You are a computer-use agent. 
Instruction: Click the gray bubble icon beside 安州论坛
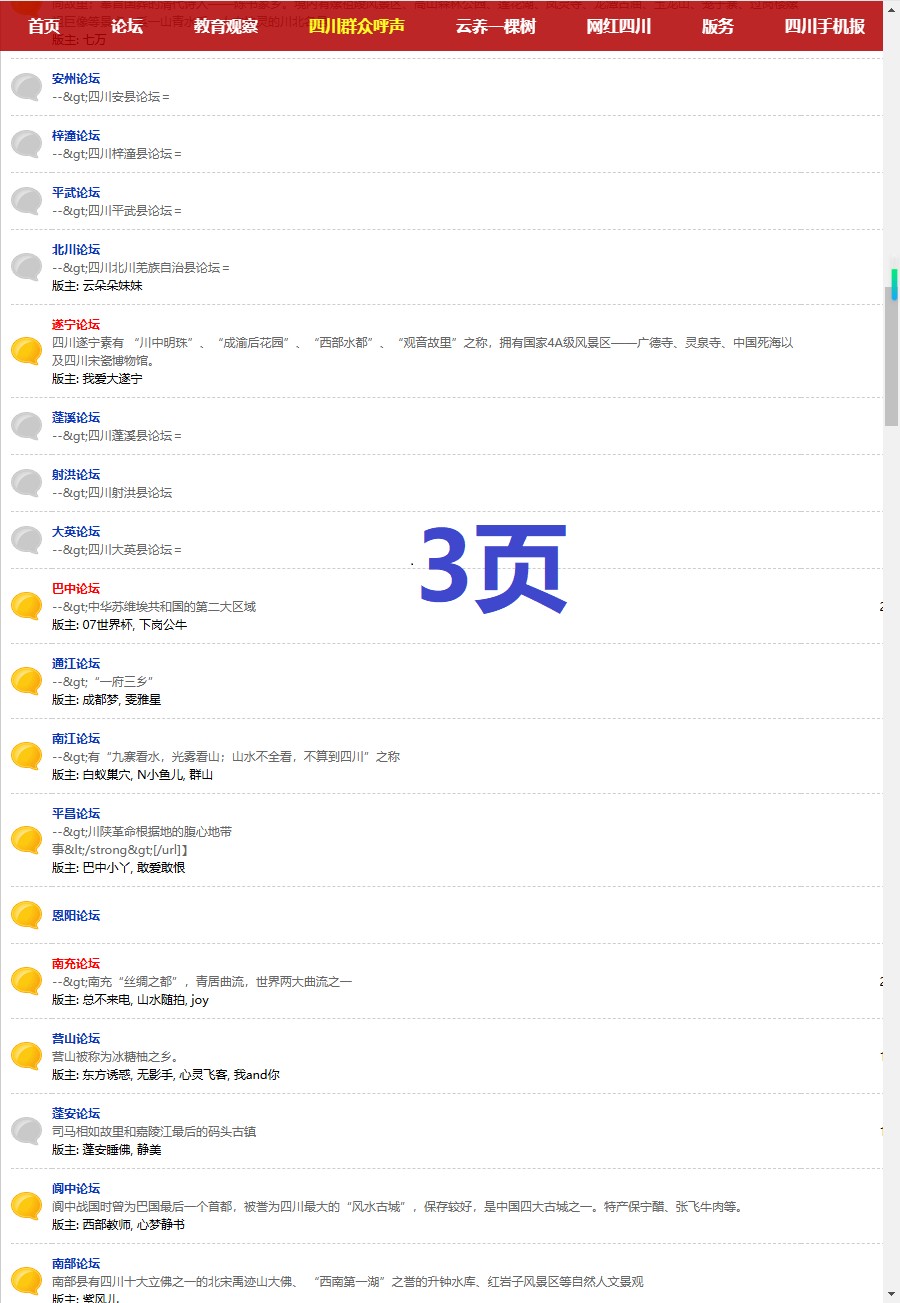pos(26,87)
